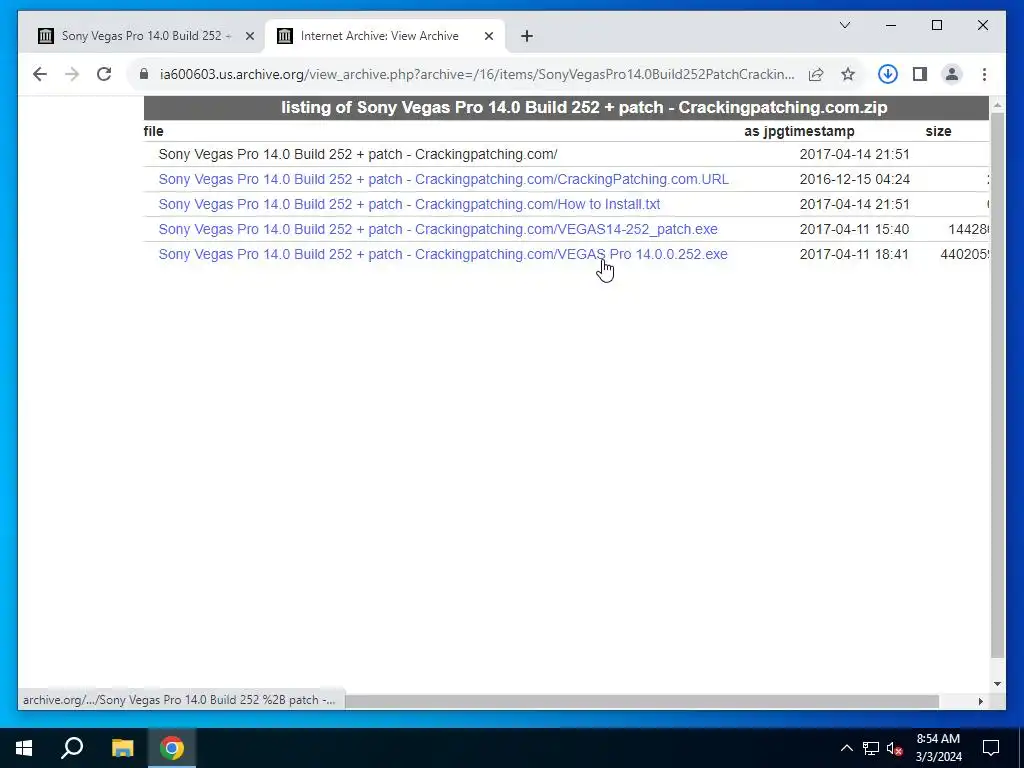Image resolution: width=1024 pixels, height=768 pixels.
Task: Click the horizontal scrollbar thumb
Action: pyautogui.click(x=642, y=701)
